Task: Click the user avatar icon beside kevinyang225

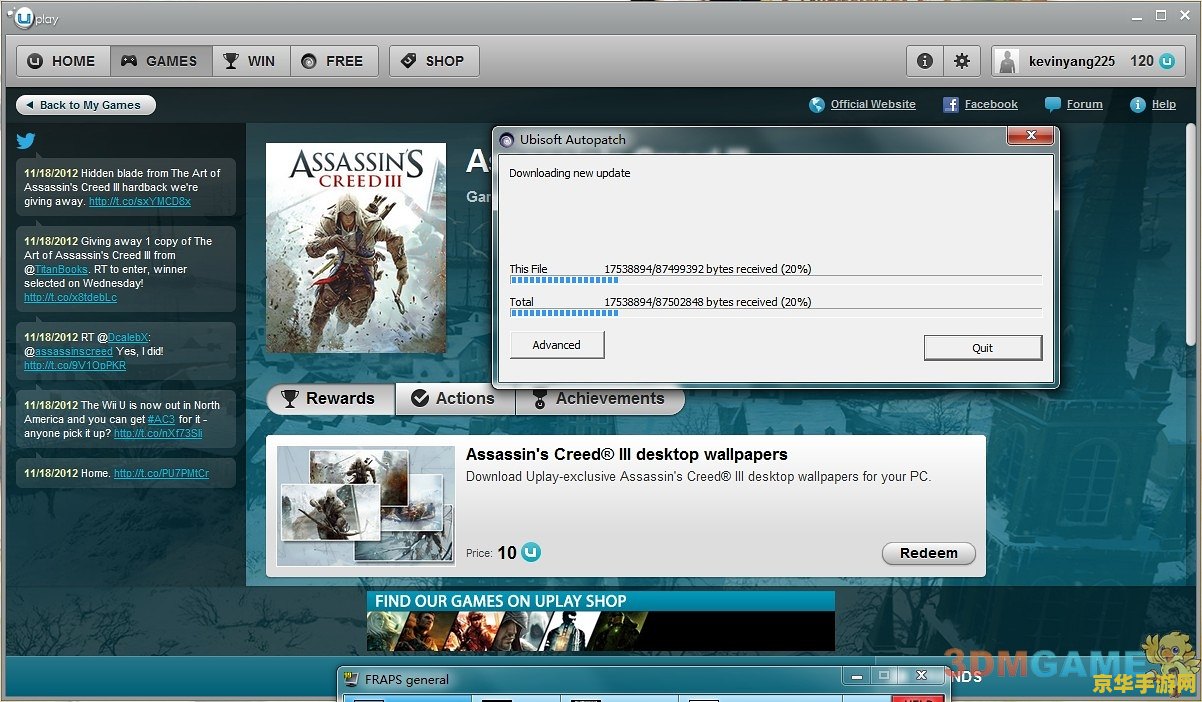Action: coord(1008,61)
